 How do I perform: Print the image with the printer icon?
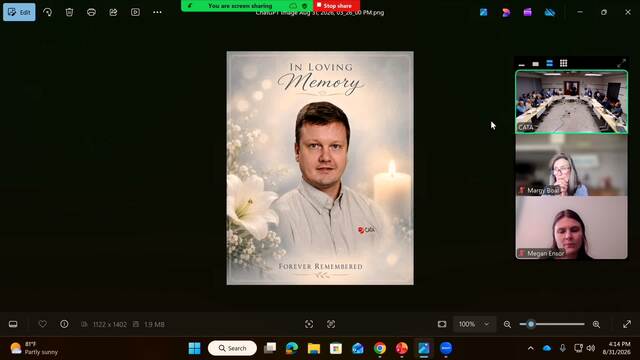(x=91, y=12)
